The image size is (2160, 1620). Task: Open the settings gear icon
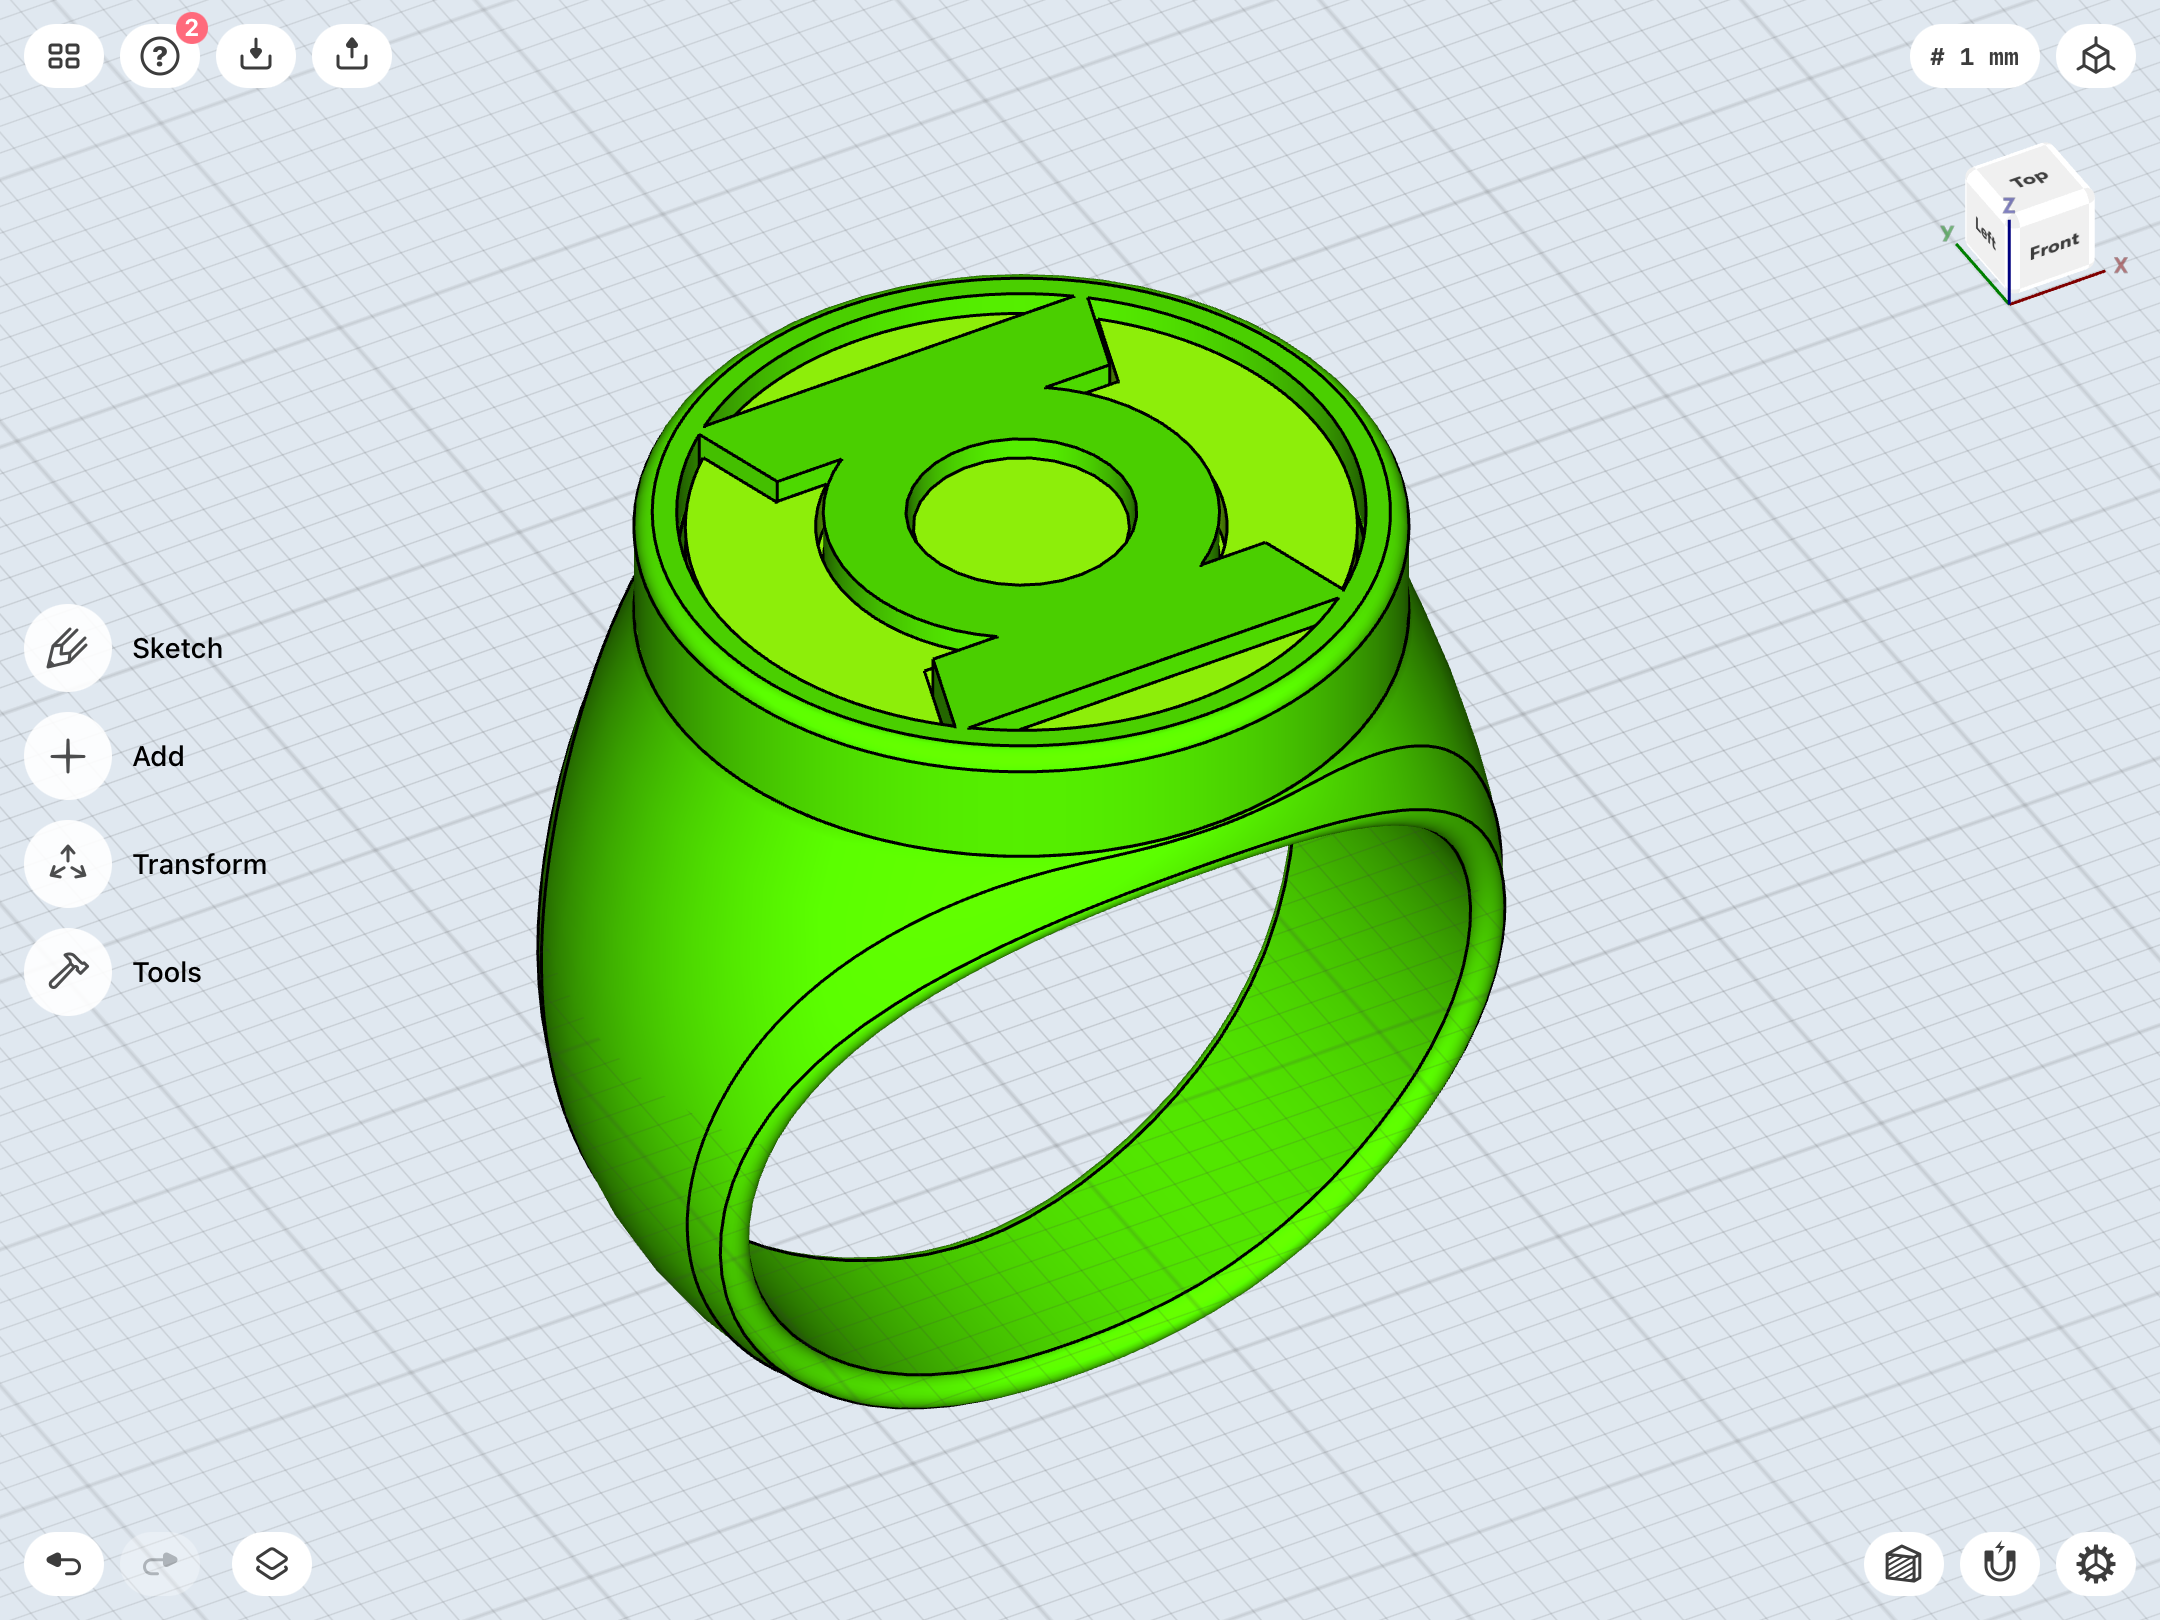coord(2096,1564)
